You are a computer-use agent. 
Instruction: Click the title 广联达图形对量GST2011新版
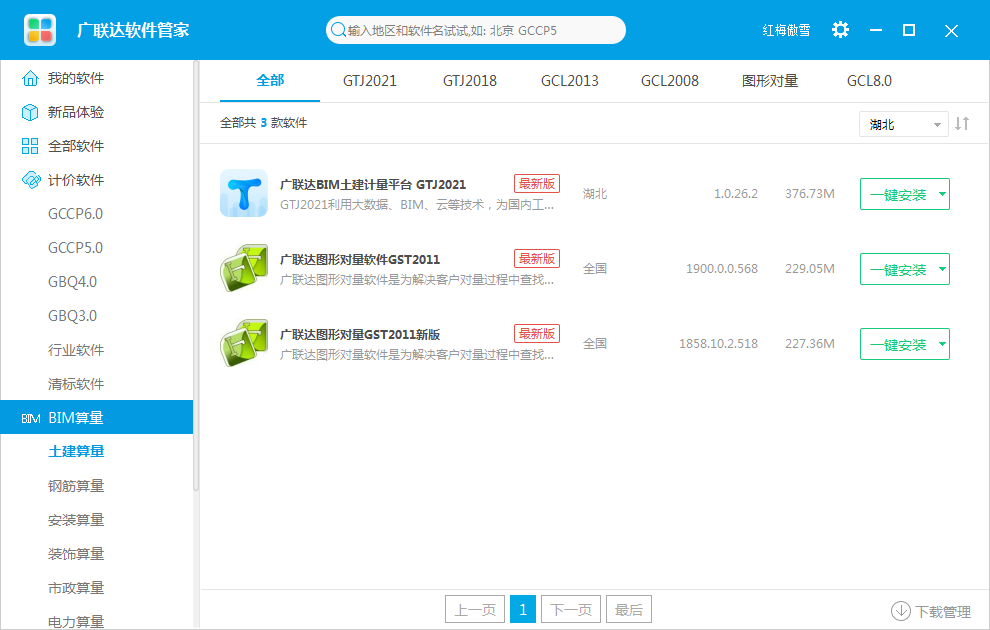tap(360, 335)
